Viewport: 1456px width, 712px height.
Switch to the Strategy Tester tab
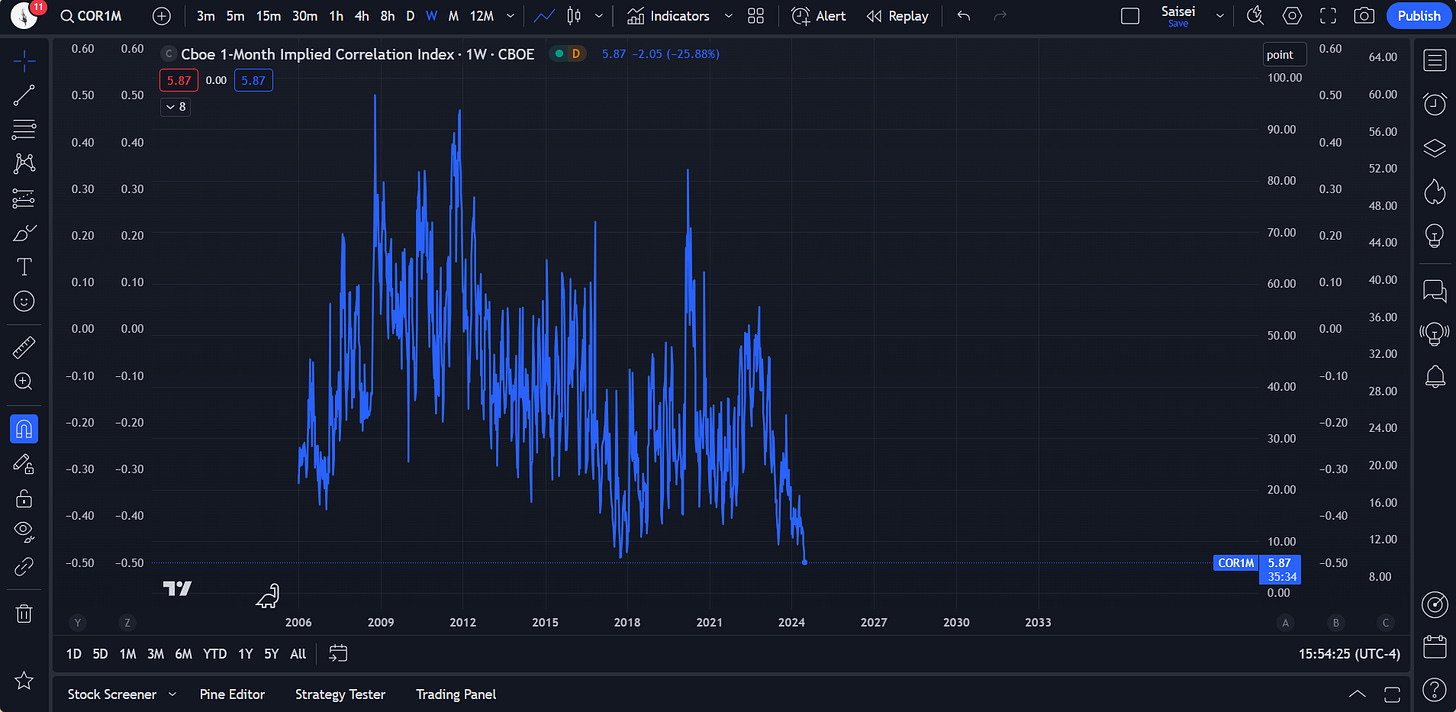[340, 694]
